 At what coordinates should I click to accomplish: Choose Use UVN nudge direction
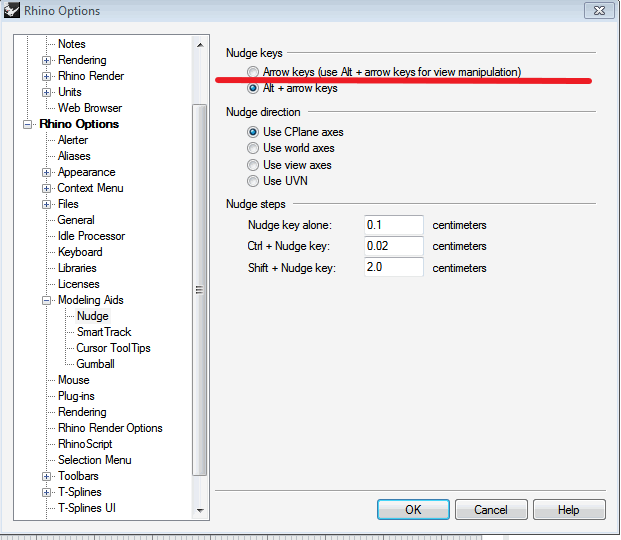253,181
